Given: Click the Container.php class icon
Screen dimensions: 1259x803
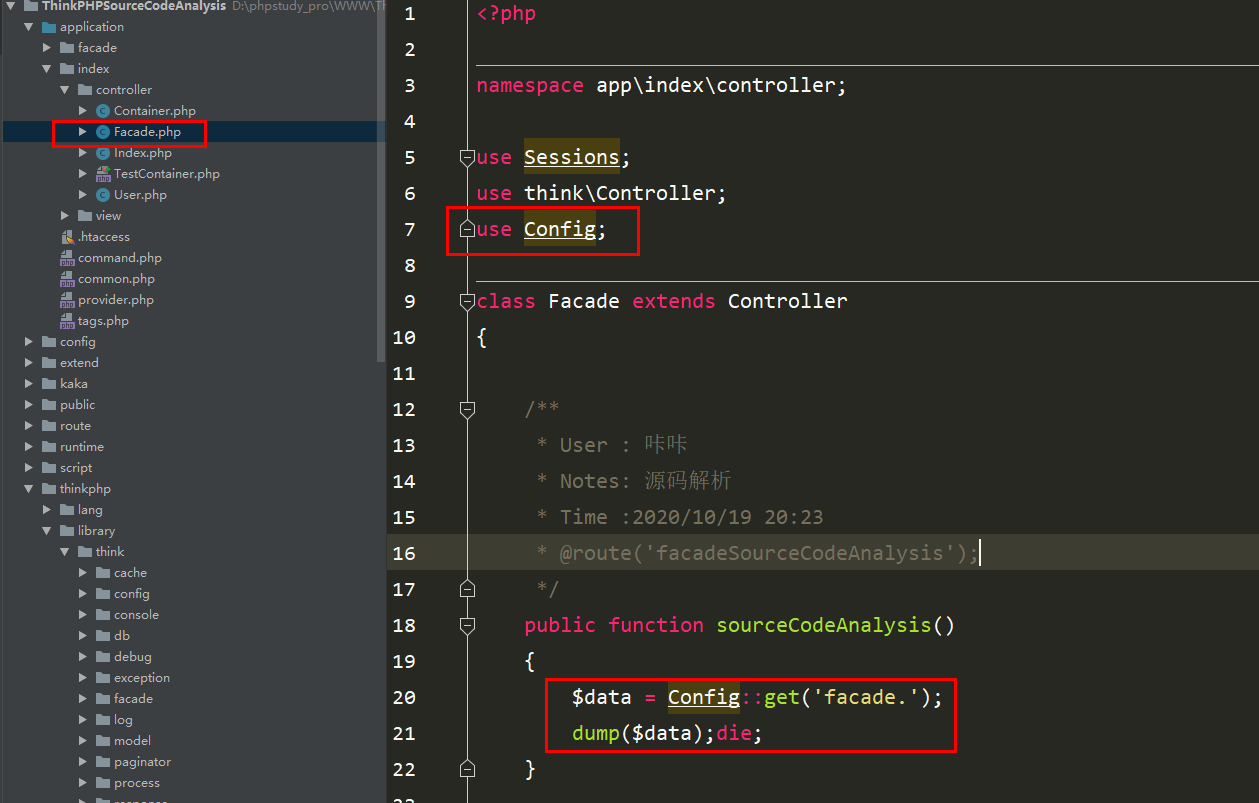Looking at the screenshot, I should click(103, 111).
